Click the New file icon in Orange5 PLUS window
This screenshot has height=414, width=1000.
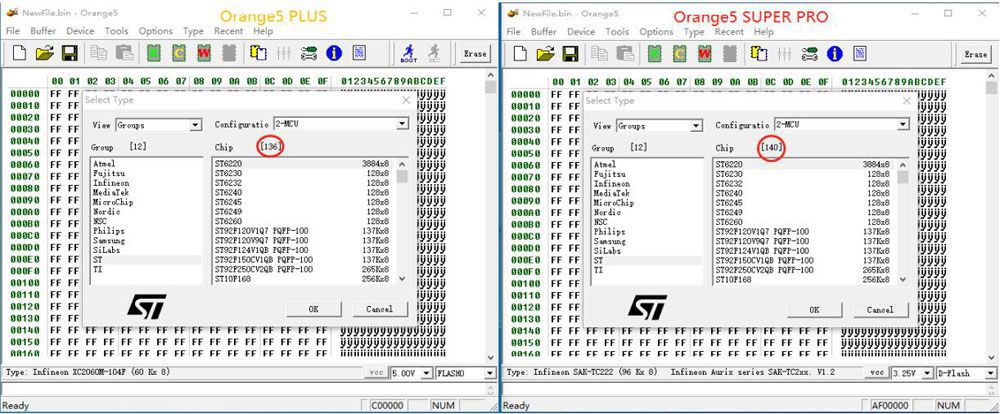[x=19, y=53]
